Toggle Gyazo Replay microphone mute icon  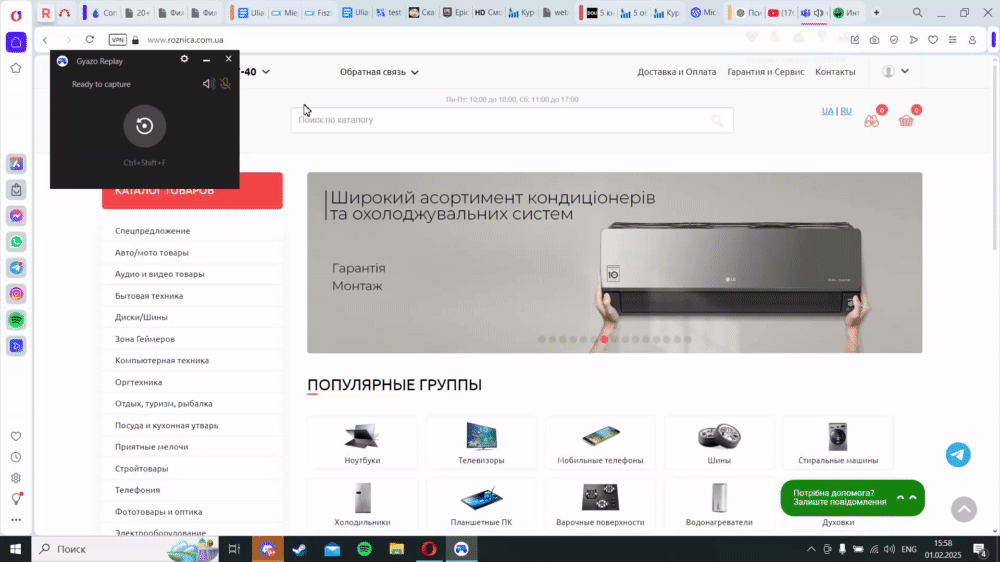(x=225, y=84)
